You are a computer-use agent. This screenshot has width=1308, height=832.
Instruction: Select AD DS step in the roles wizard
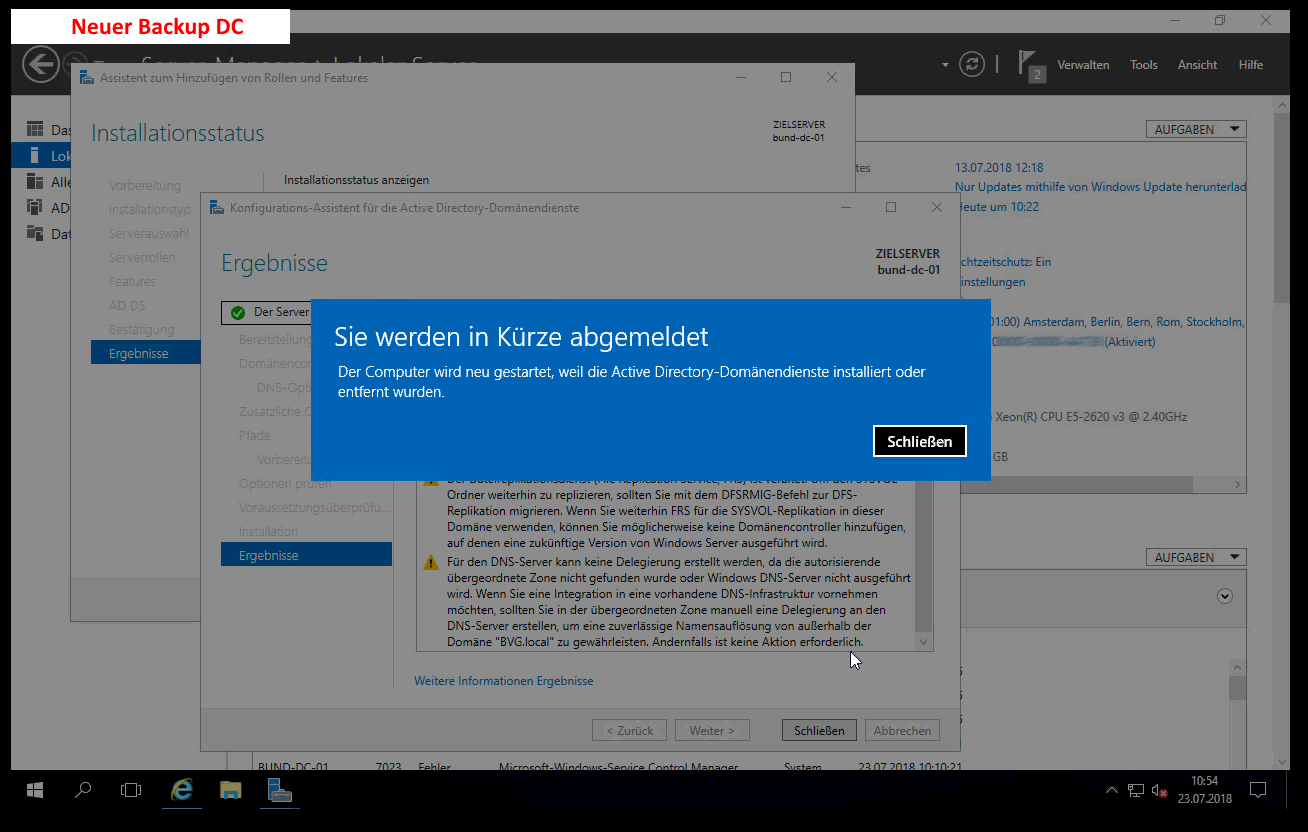coord(127,305)
